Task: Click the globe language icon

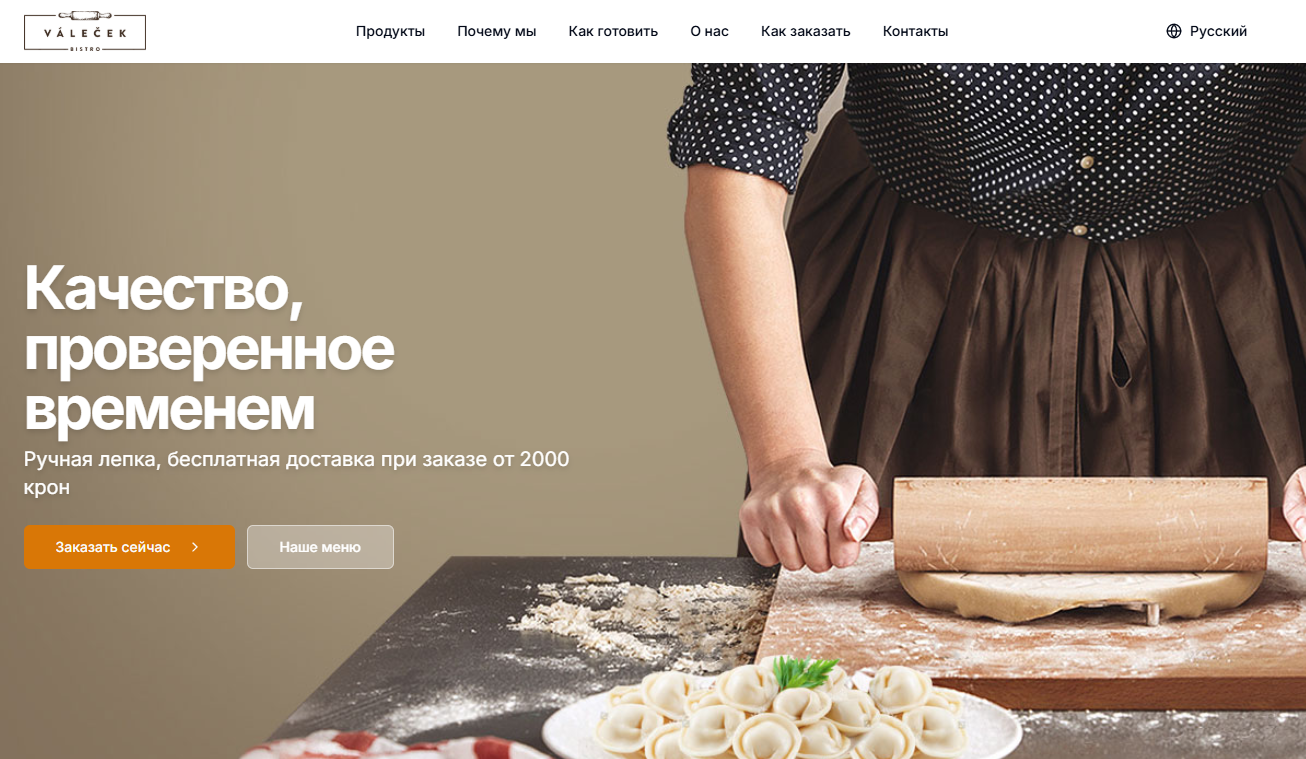Action: point(1174,31)
